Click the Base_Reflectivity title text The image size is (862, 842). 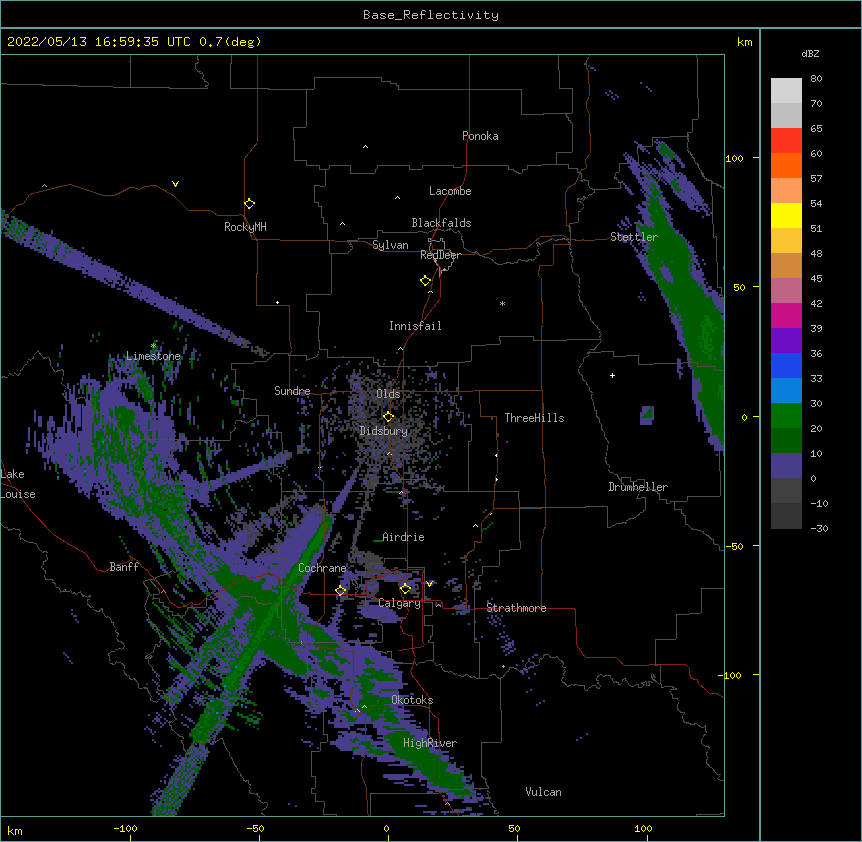[x=431, y=15]
